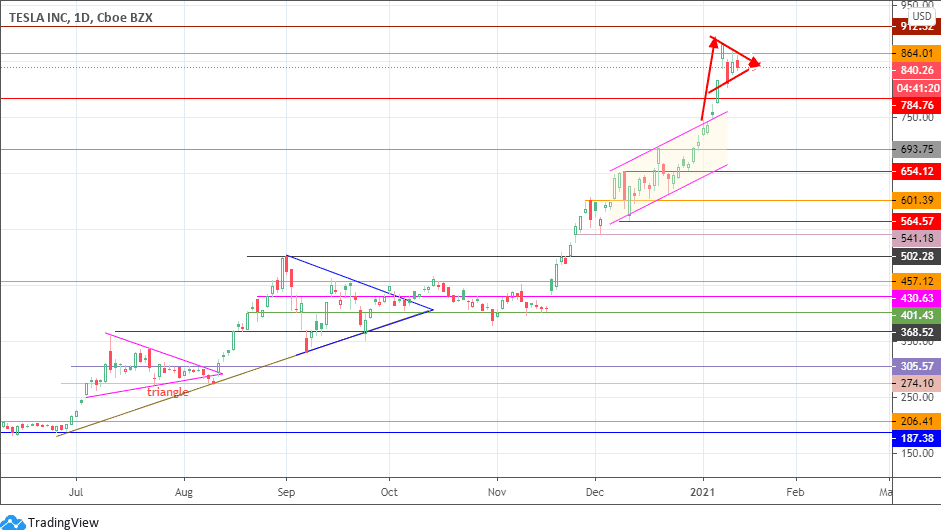Click the Feb date on time axis
This screenshot has height=531, width=941.
[795, 492]
